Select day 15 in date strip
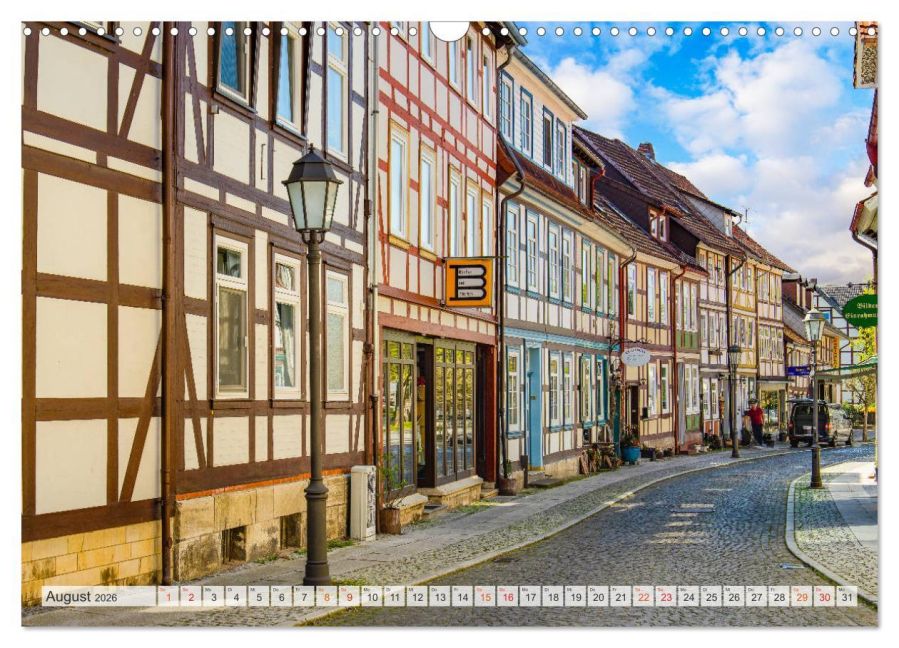This screenshot has width=899, height=648. click(485, 597)
